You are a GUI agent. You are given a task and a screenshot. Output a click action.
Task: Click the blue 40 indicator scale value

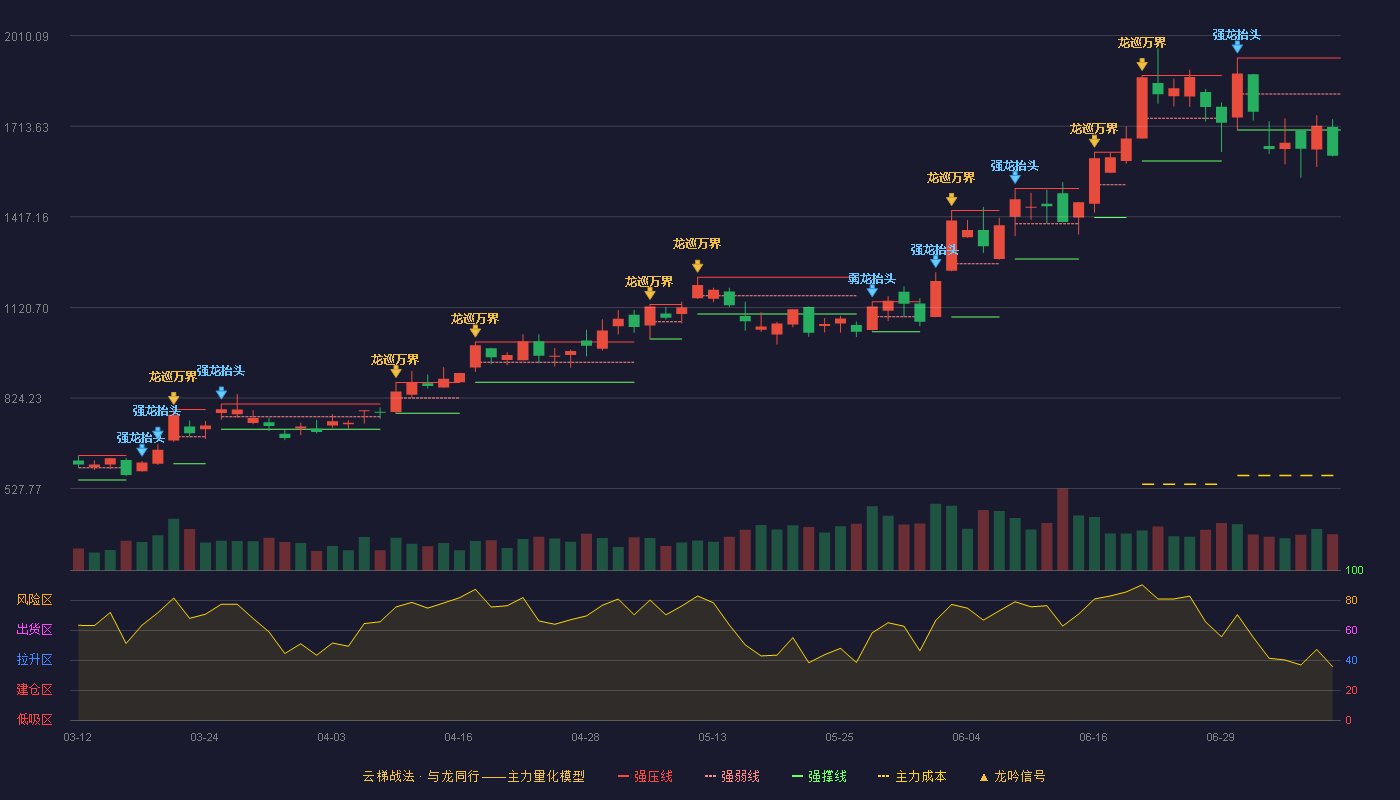click(1350, 660)
